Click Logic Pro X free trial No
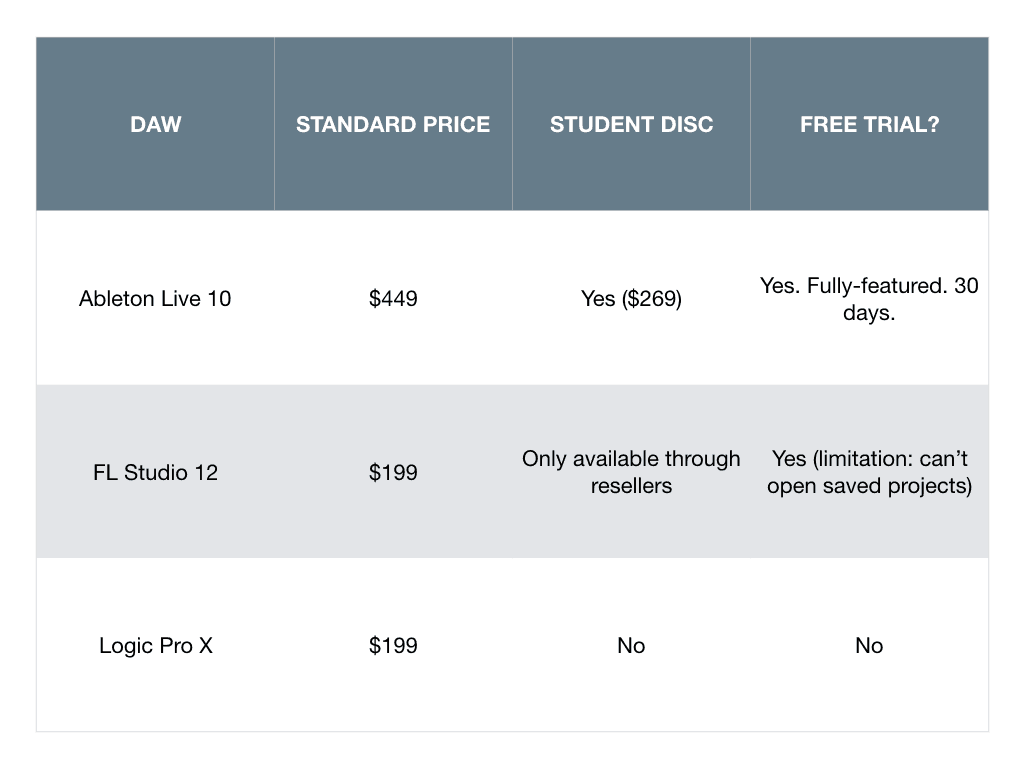Image resolution: width=1024 pixels, height=768 pixels. [869, 645]
